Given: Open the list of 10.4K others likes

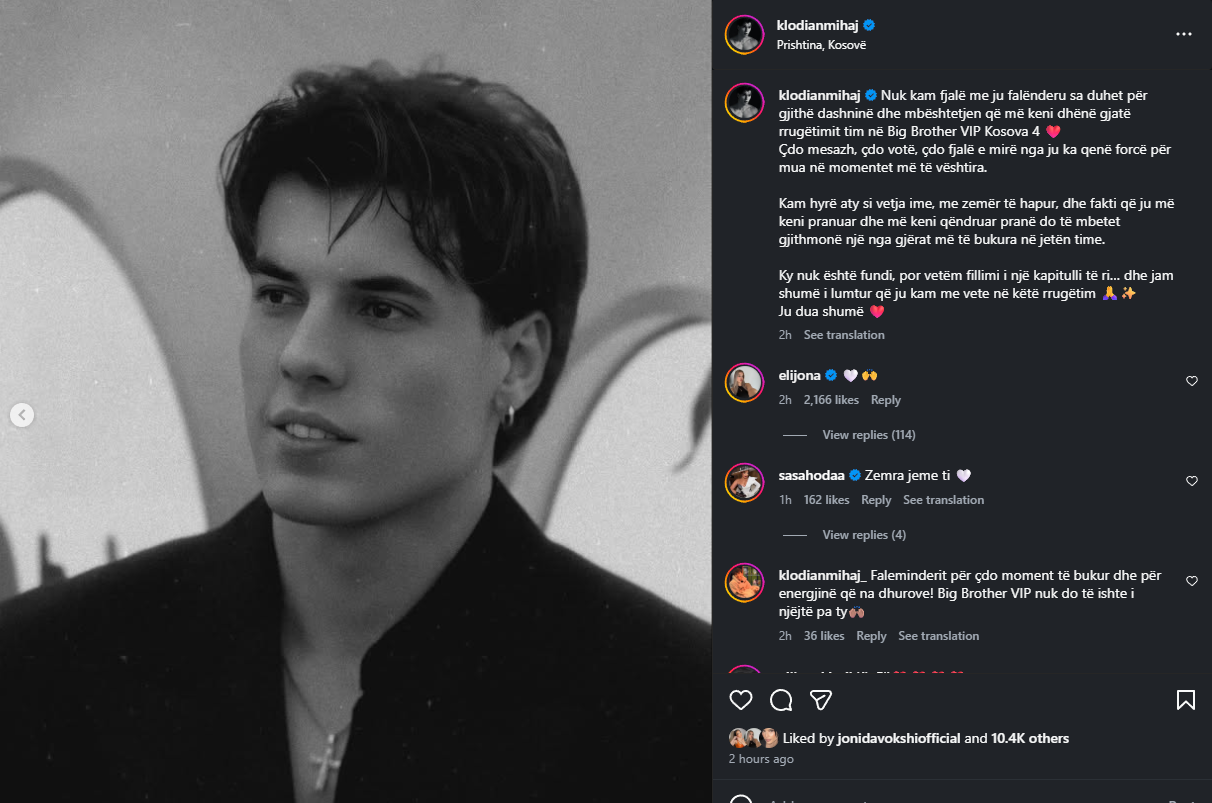Looking at the screenshot, I should pos(1030,739).
